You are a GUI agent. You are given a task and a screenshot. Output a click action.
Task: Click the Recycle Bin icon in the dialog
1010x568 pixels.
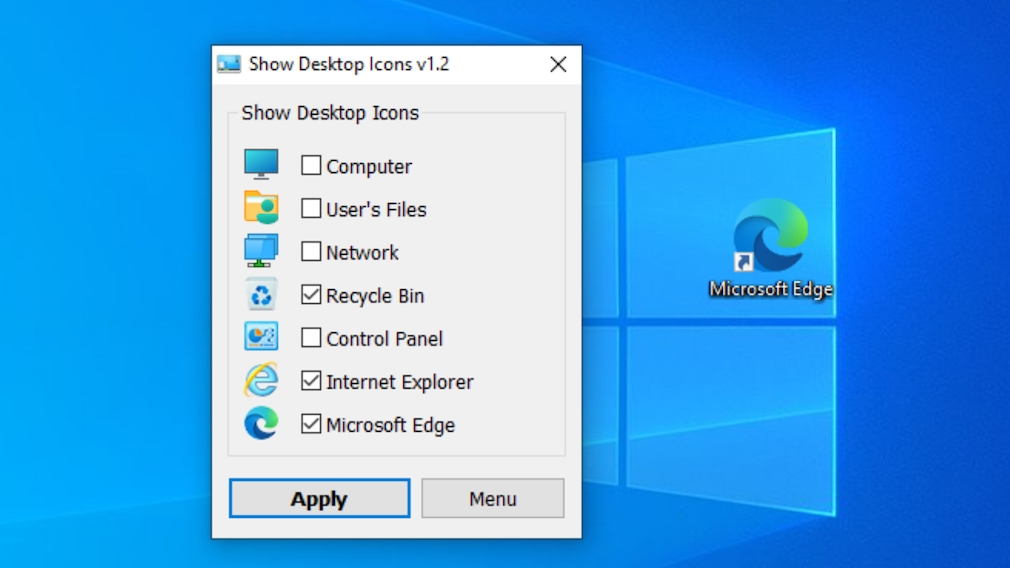(261, 295)
